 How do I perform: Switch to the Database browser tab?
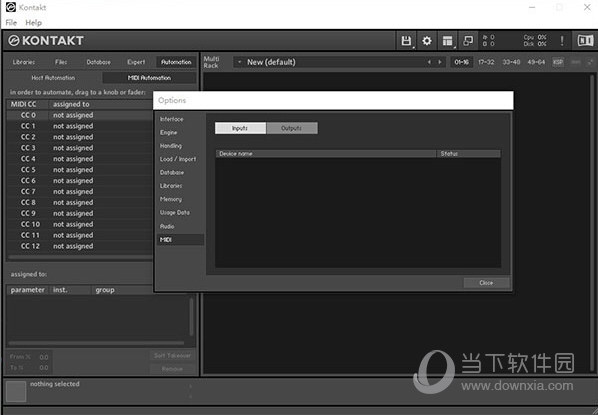tap(98, 62)
